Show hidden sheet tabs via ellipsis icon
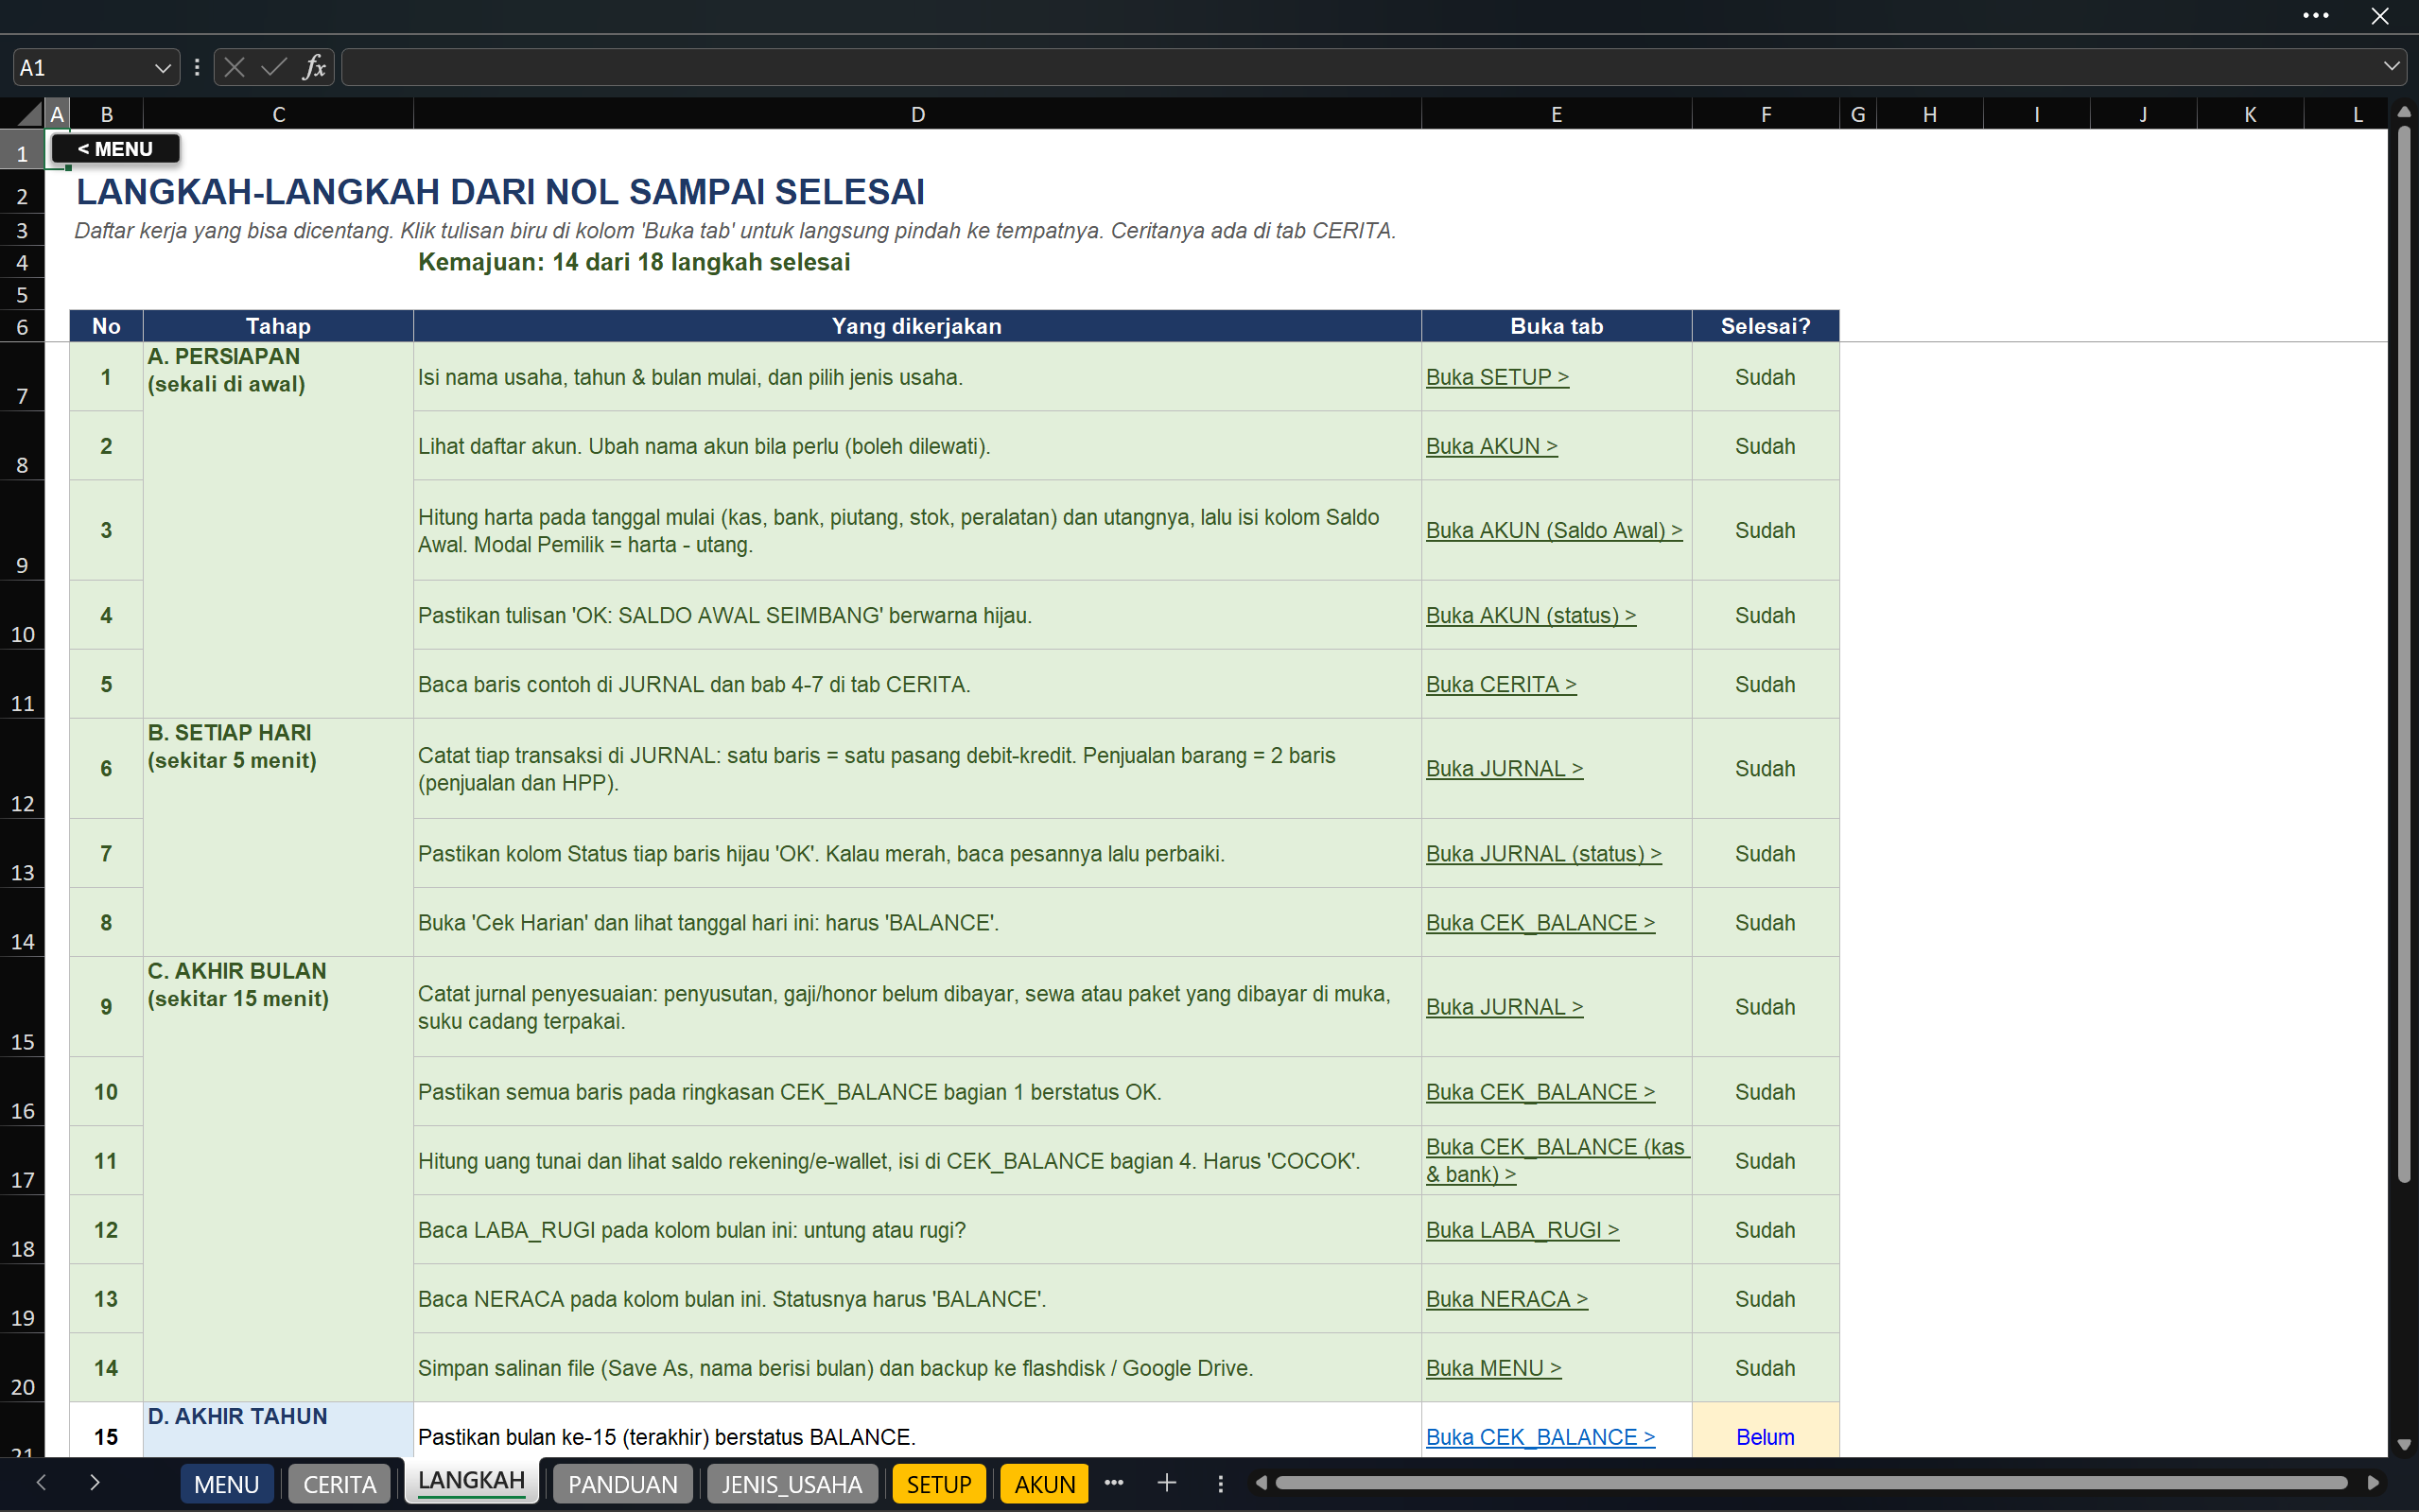Image resolution: width=2419 pixels, height=1512 pixels. click(x=1114, y=1483)
